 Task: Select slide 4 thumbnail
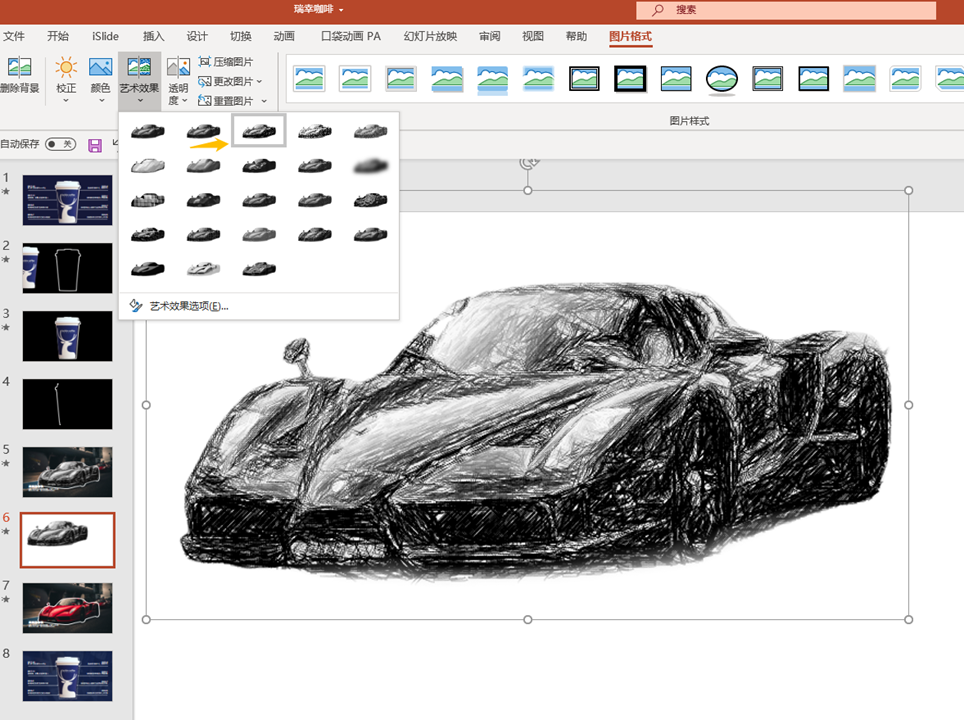pos(68,404)
